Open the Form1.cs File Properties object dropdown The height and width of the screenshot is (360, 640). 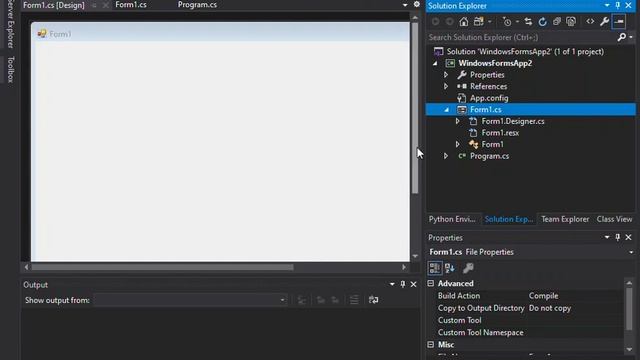tap(631, 252)
